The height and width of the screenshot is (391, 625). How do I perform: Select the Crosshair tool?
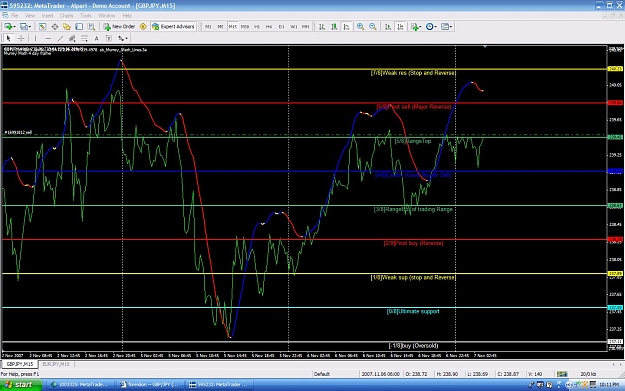tap(21, 38)
